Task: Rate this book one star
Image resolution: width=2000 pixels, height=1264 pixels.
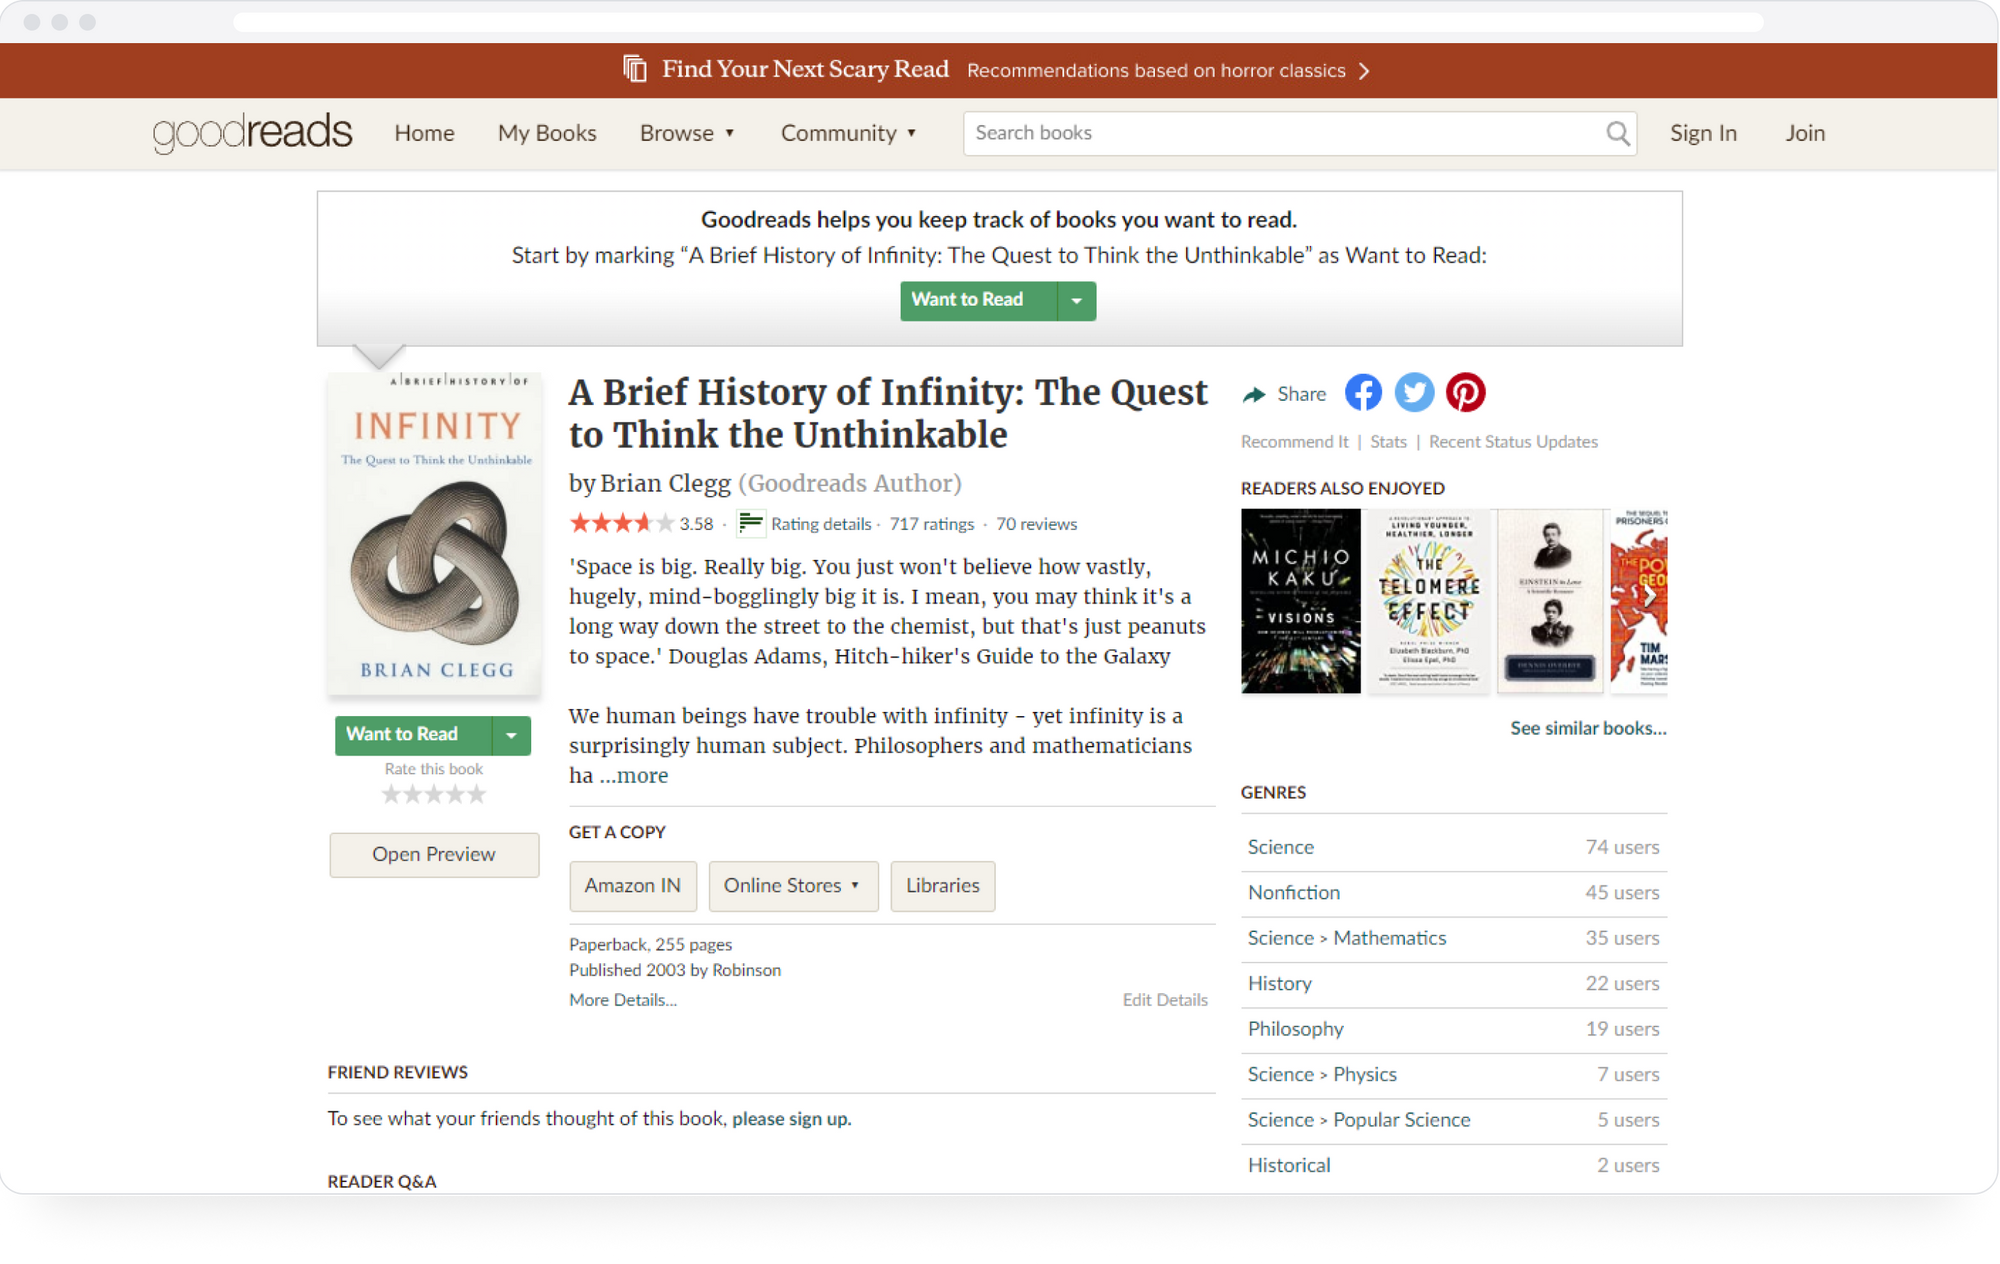Action: point(391,795)
